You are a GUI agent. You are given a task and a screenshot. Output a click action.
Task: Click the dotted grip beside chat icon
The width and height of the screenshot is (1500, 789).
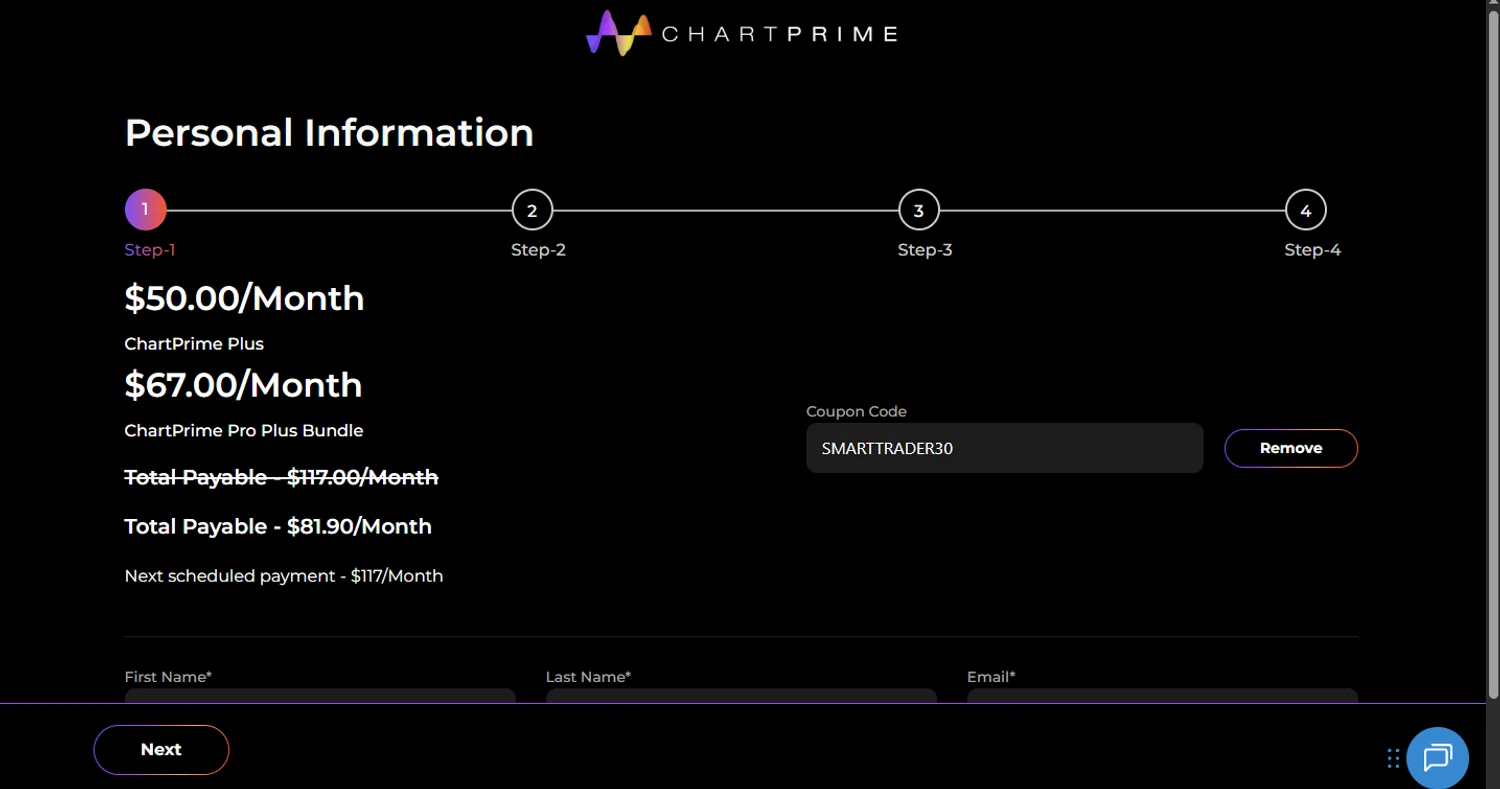1393,758
